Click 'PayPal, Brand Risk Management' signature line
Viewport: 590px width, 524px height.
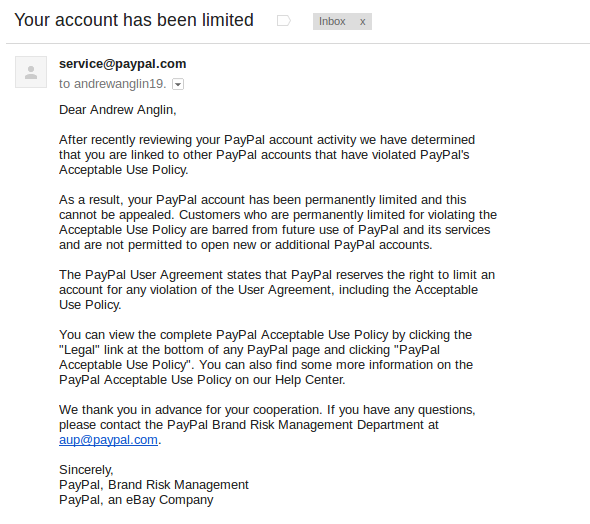(x=154, y=485)
